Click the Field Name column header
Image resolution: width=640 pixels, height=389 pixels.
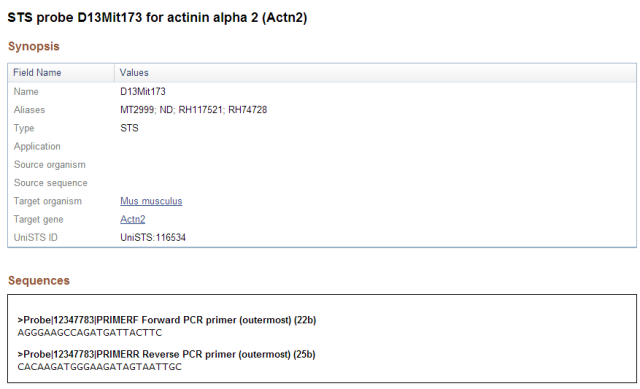[x=37, y=73]
